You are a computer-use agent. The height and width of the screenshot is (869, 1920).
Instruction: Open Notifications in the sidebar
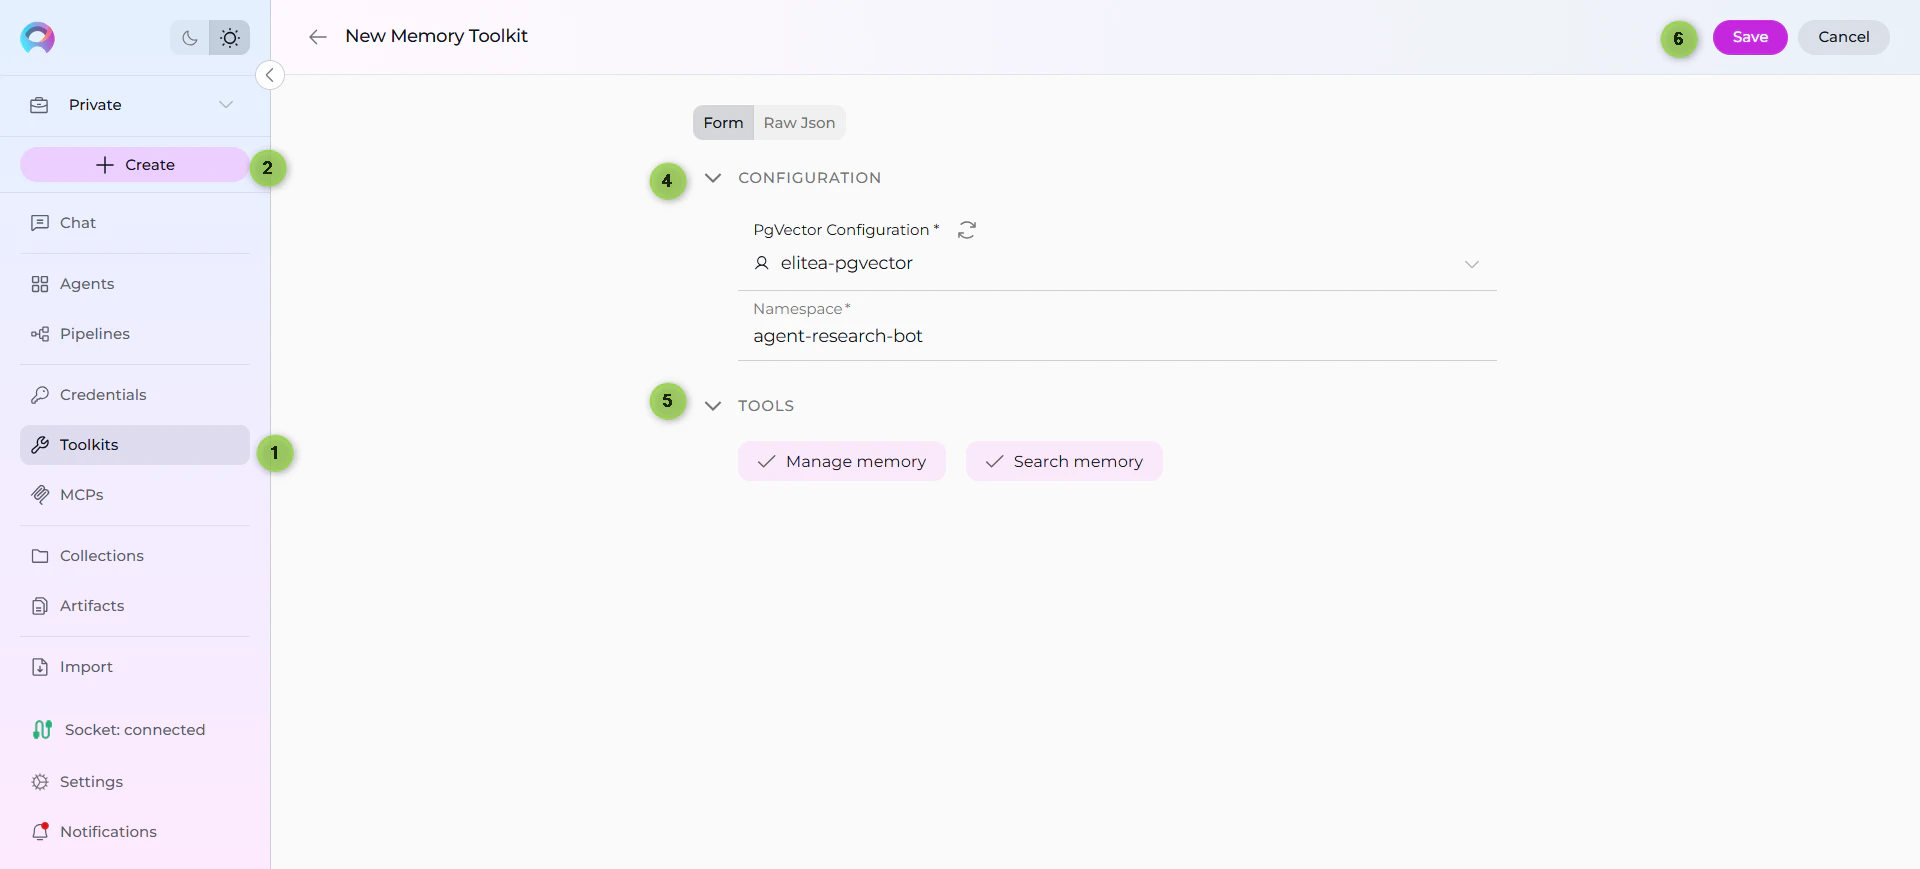[135, 832]
